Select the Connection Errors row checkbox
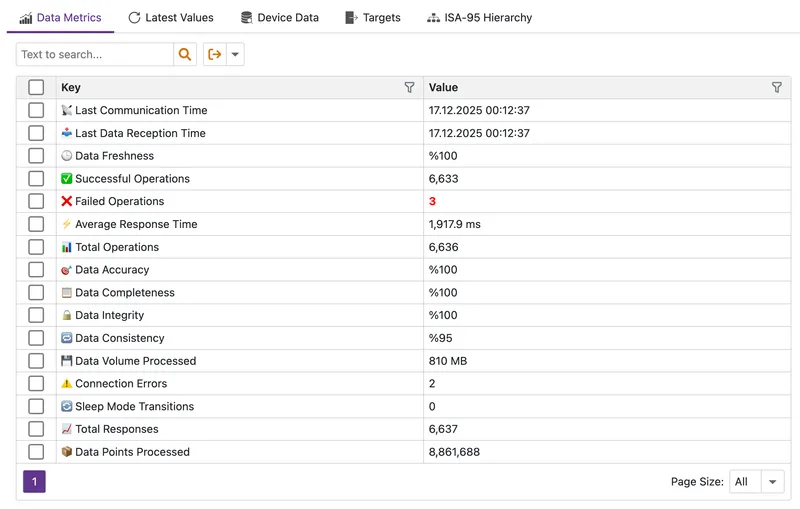The image size is (800, 509). point(36,383)
